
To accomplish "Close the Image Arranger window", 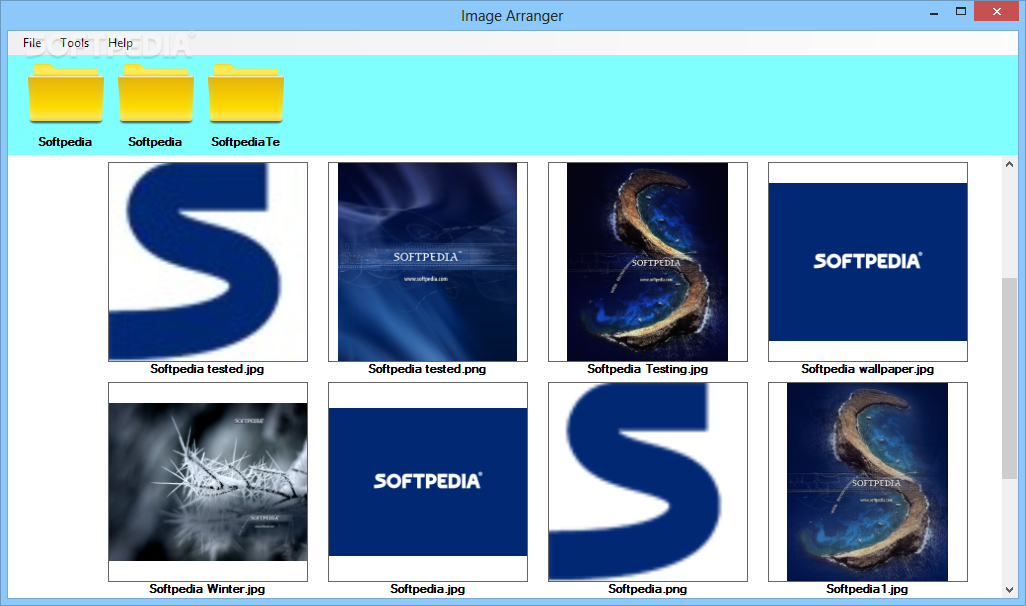I will (997, 12).
